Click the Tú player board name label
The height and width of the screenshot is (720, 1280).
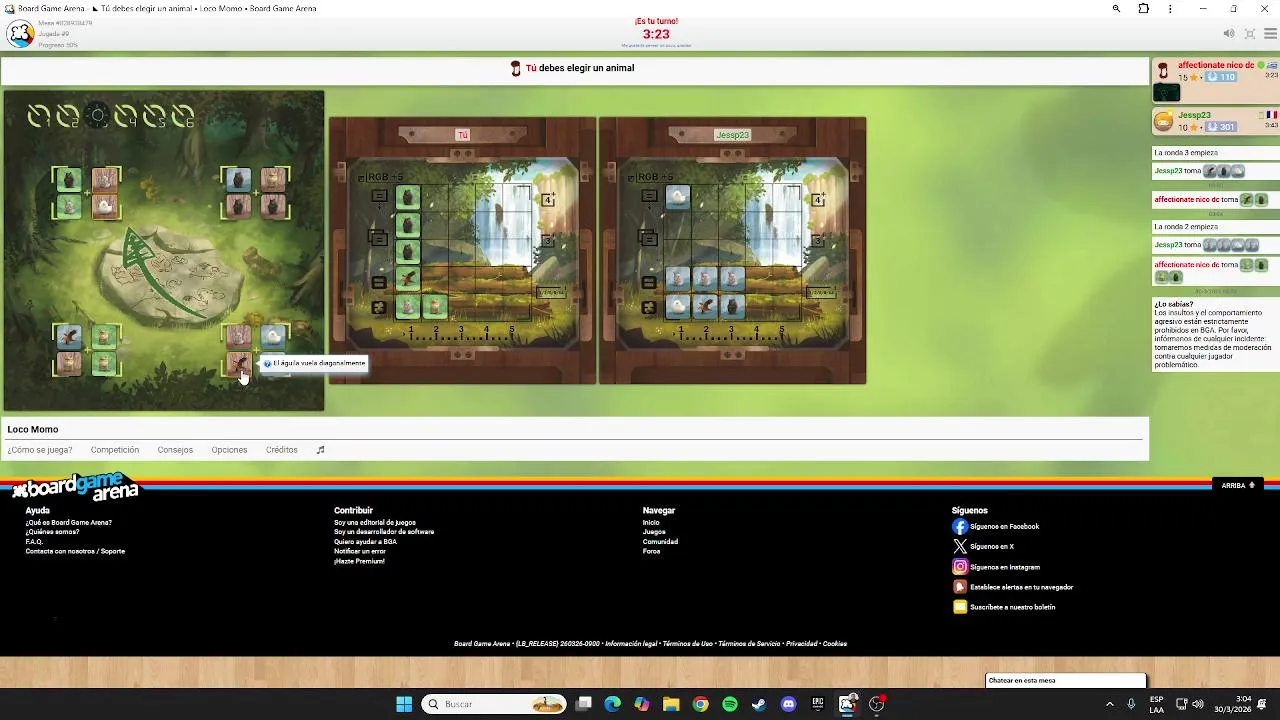462,135
